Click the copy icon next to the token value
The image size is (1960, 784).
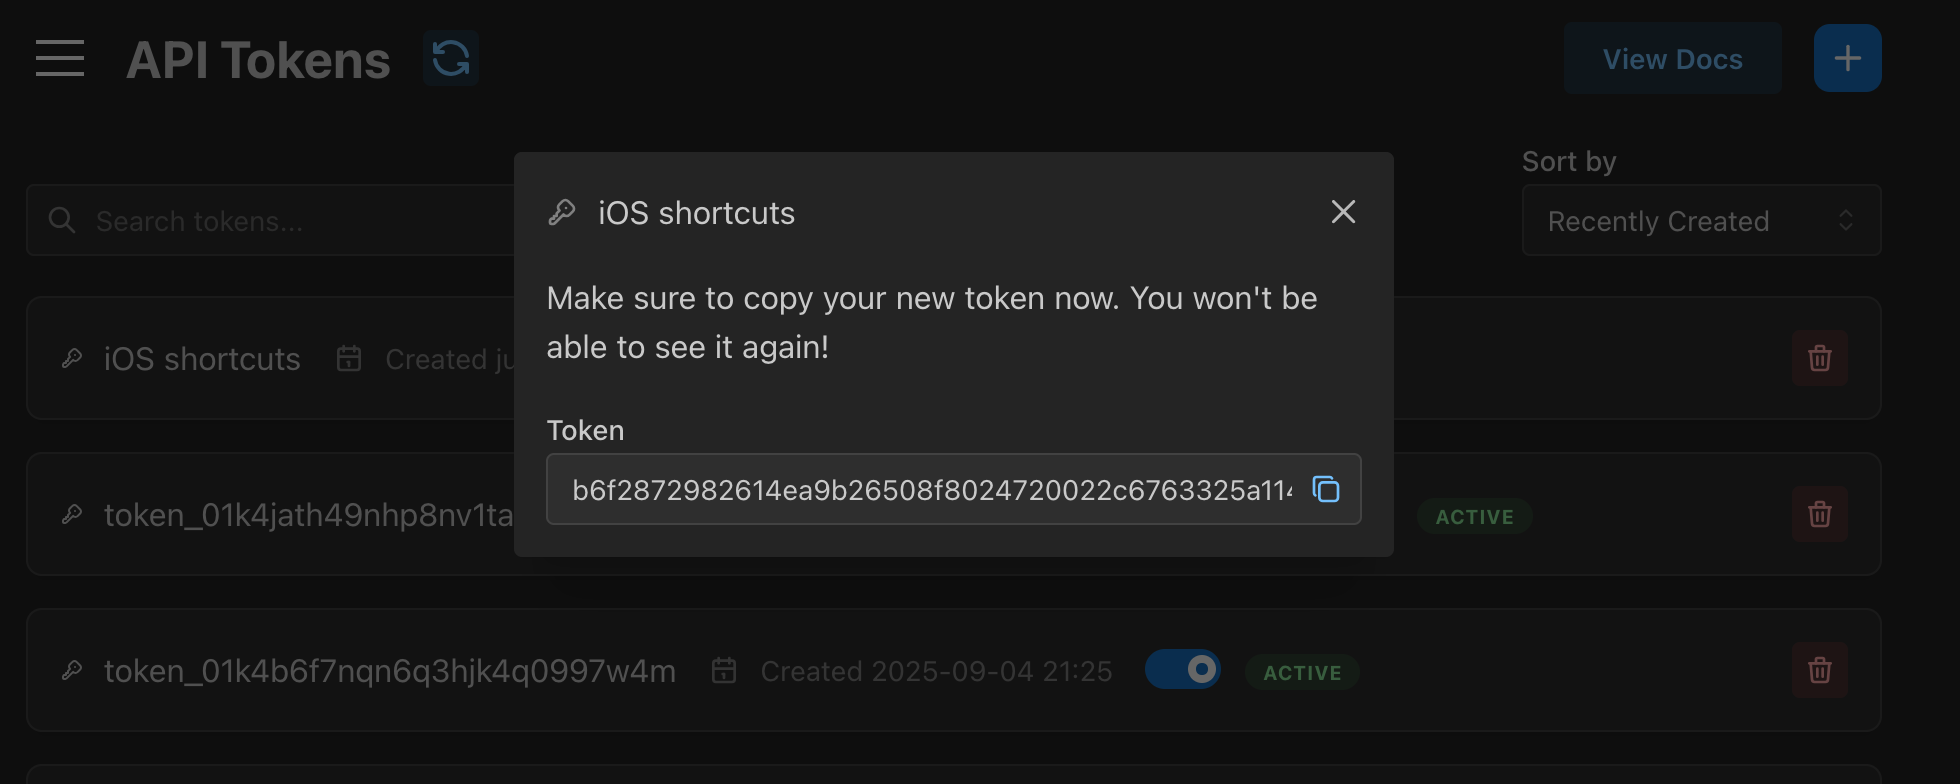(x=1327, y=489)
